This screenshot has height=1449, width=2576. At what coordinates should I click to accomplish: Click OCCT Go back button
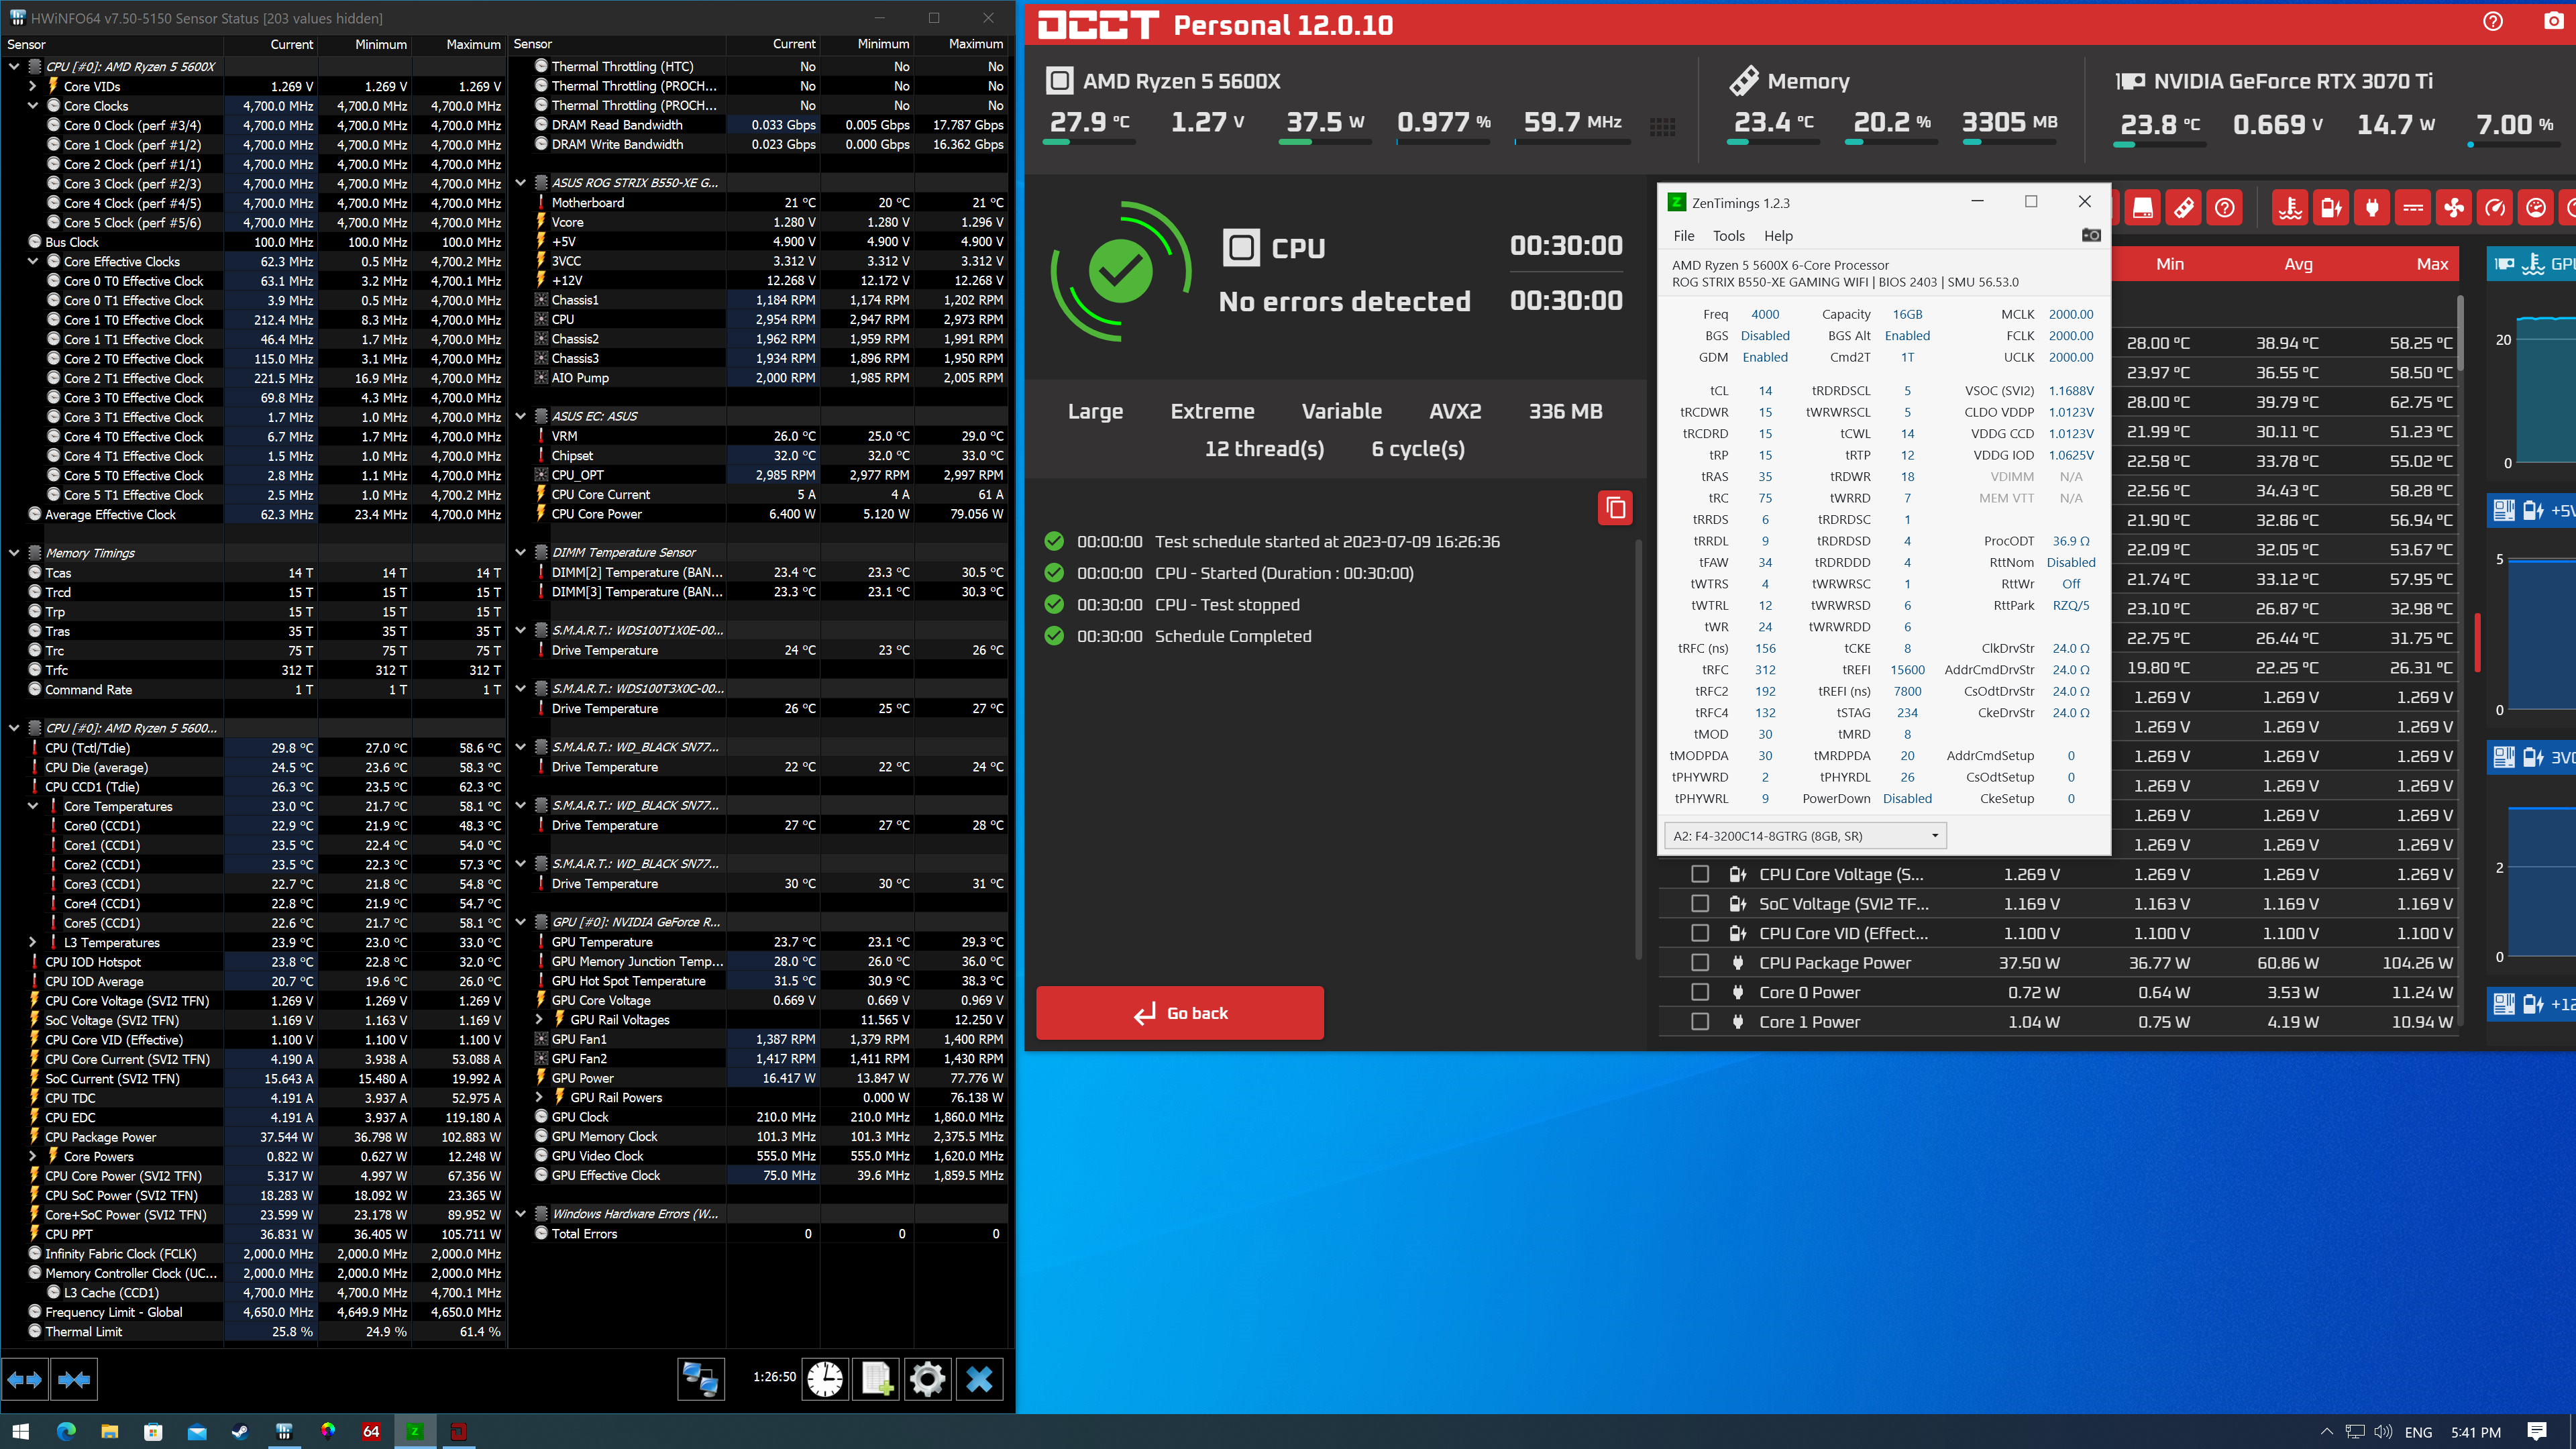pyautogui.click(x=1180, y=1013)
